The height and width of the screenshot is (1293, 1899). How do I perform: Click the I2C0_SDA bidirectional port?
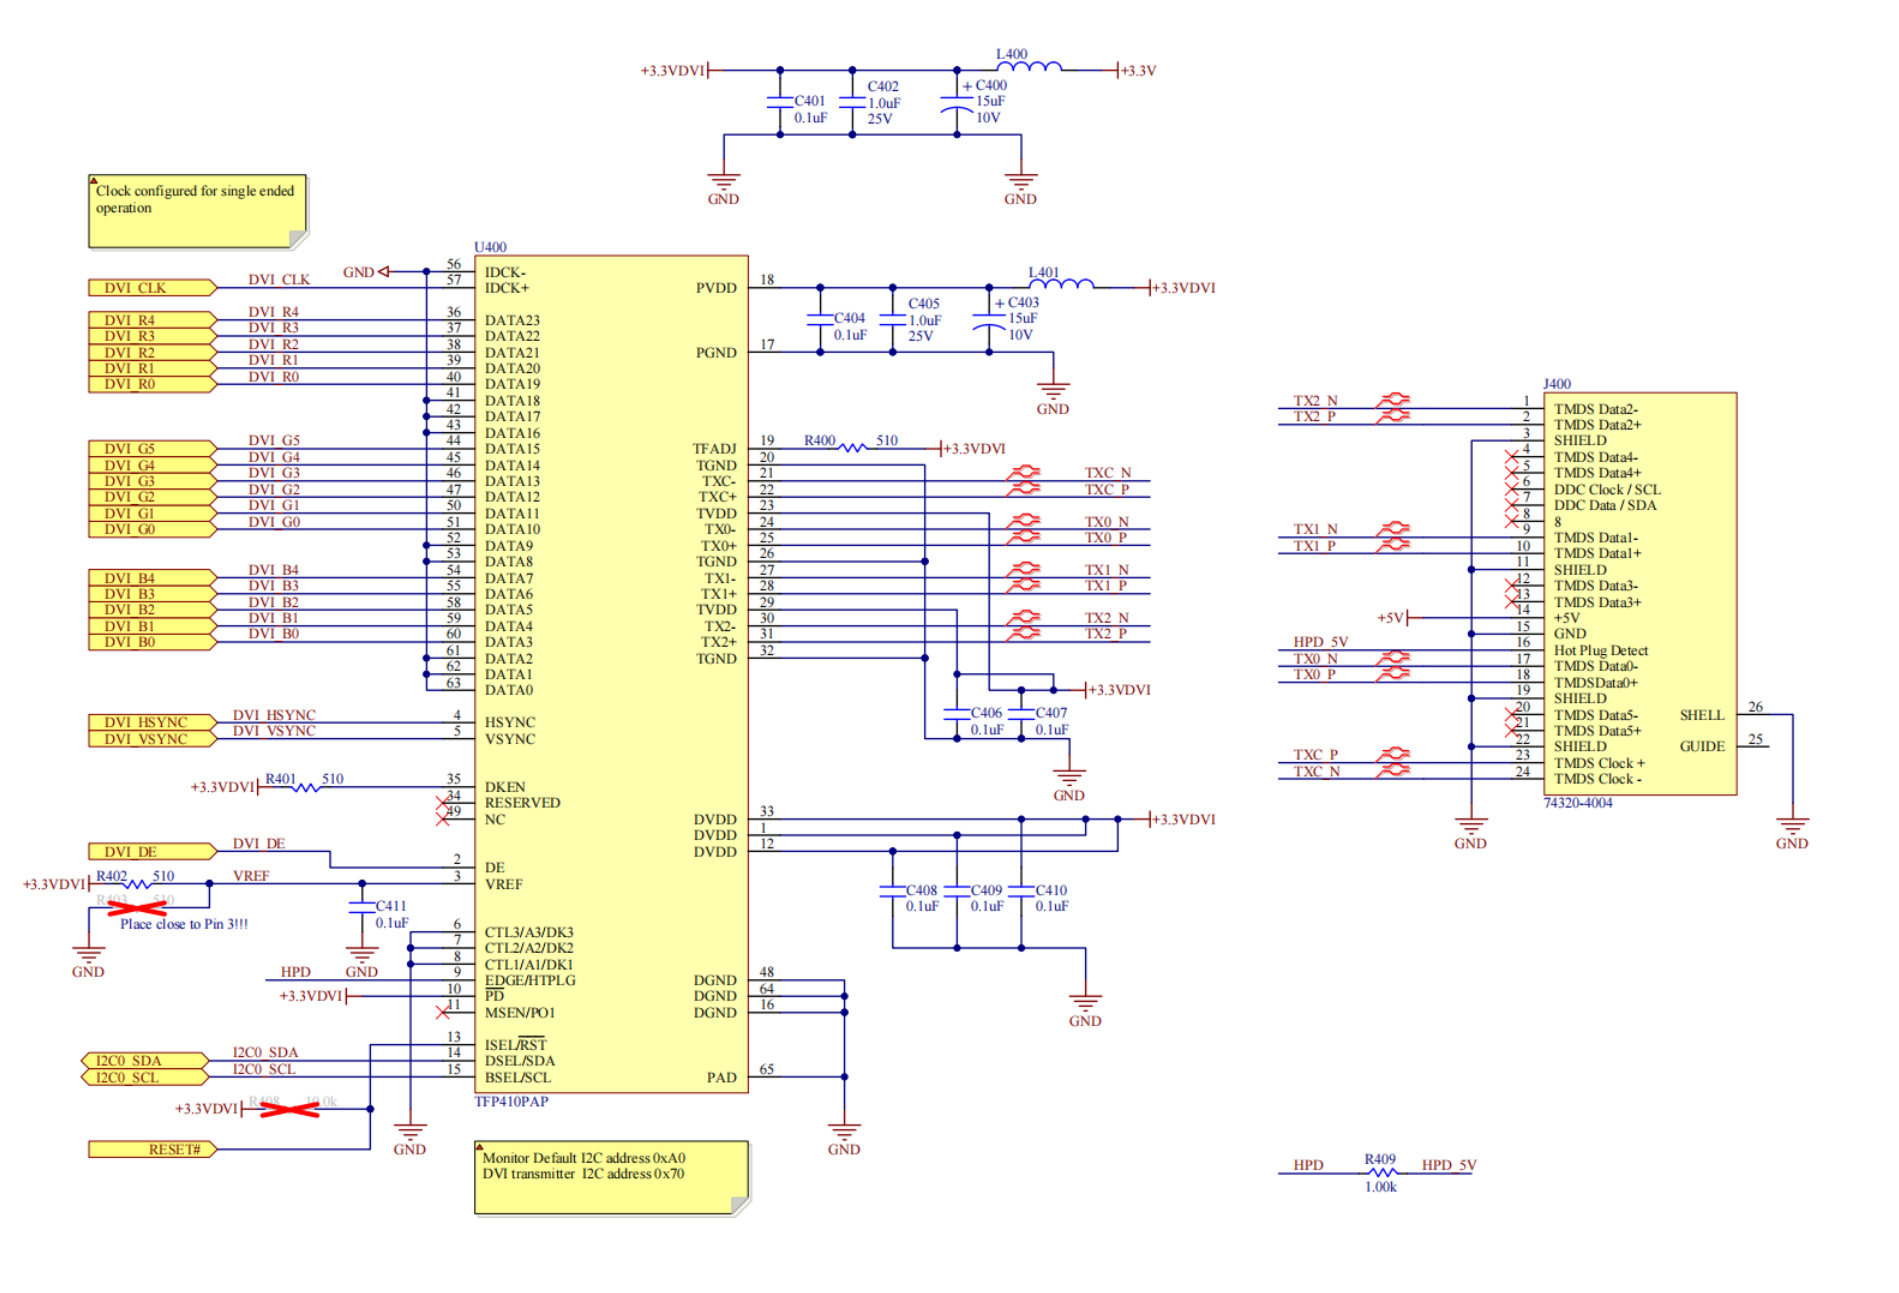tap(145, 1060)
